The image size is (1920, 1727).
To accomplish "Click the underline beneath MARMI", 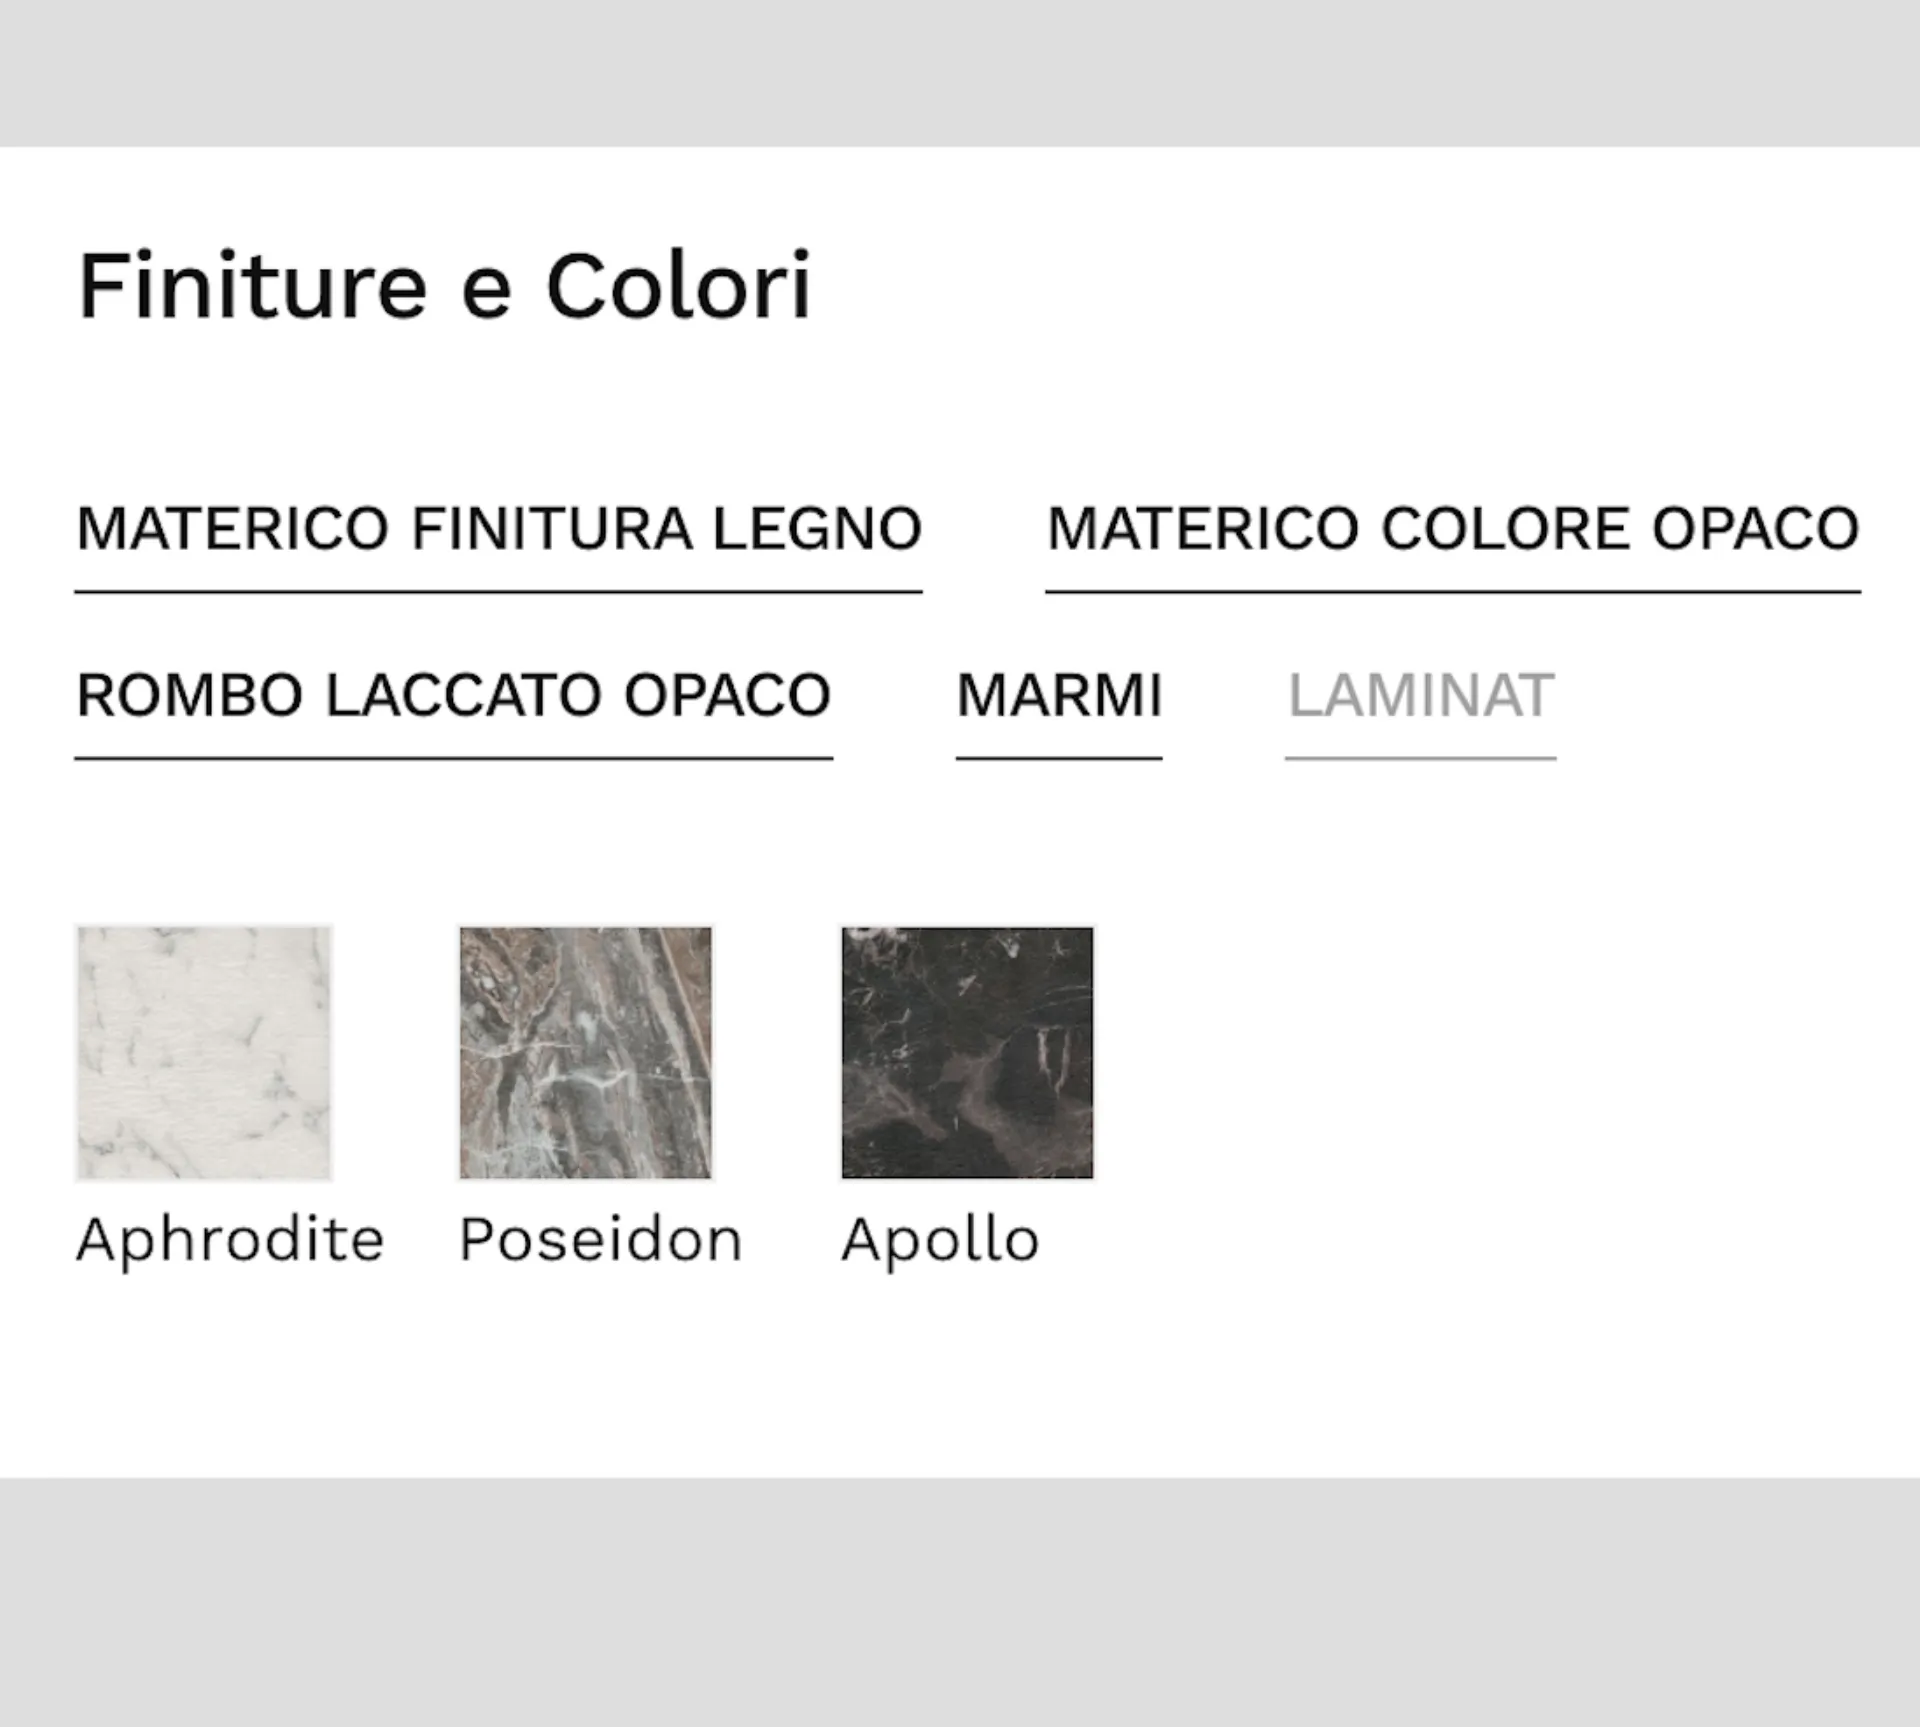I will click(x=1059, y=759).
